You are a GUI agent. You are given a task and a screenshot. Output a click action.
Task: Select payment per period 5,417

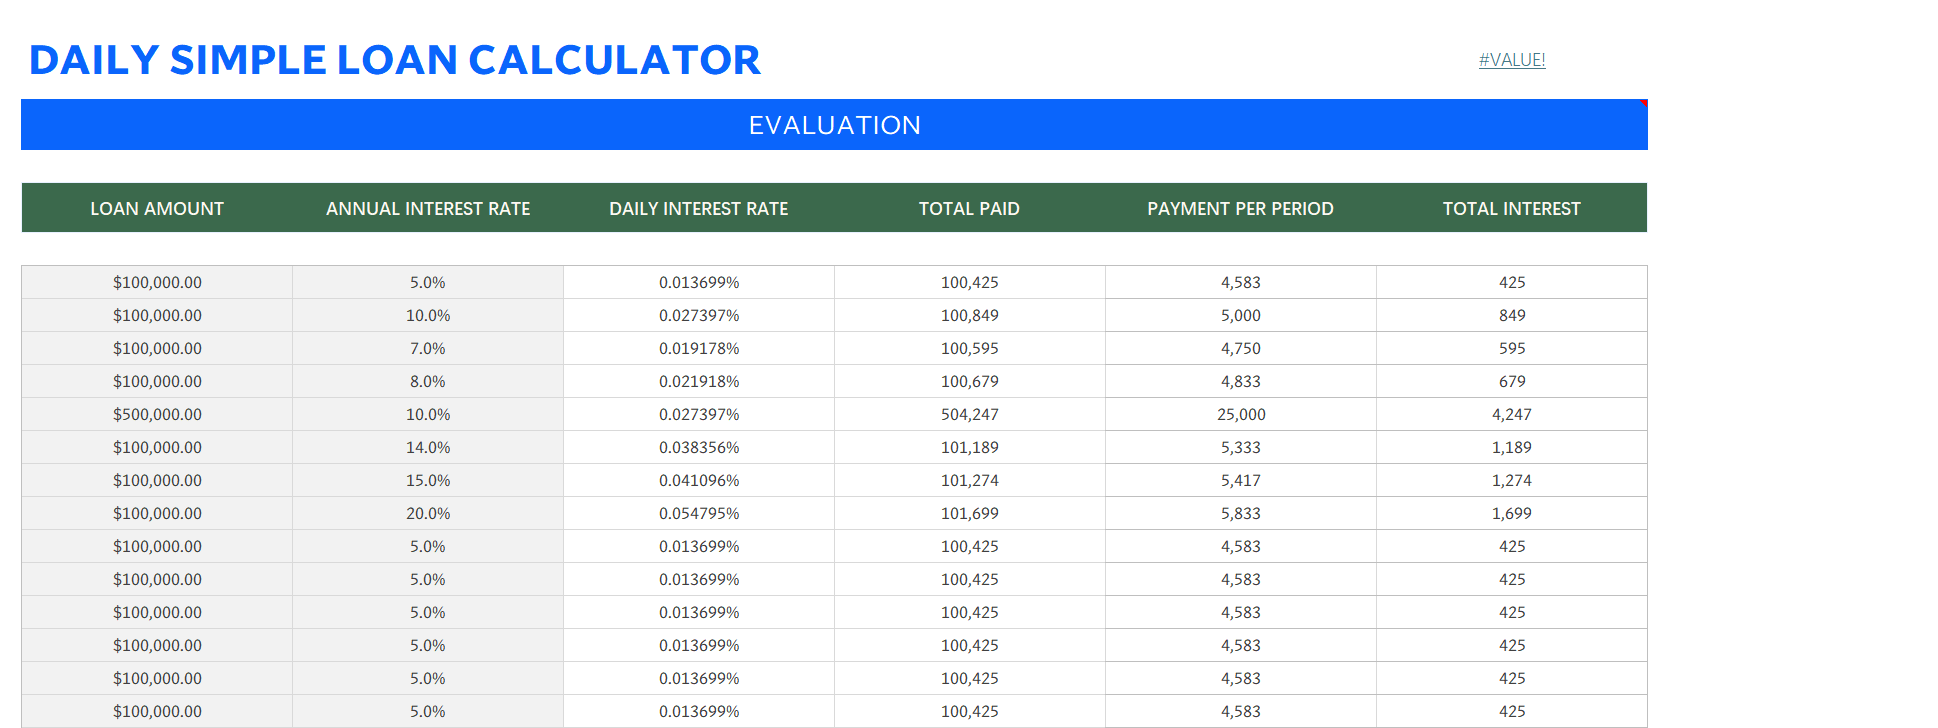coord(1241,480)
